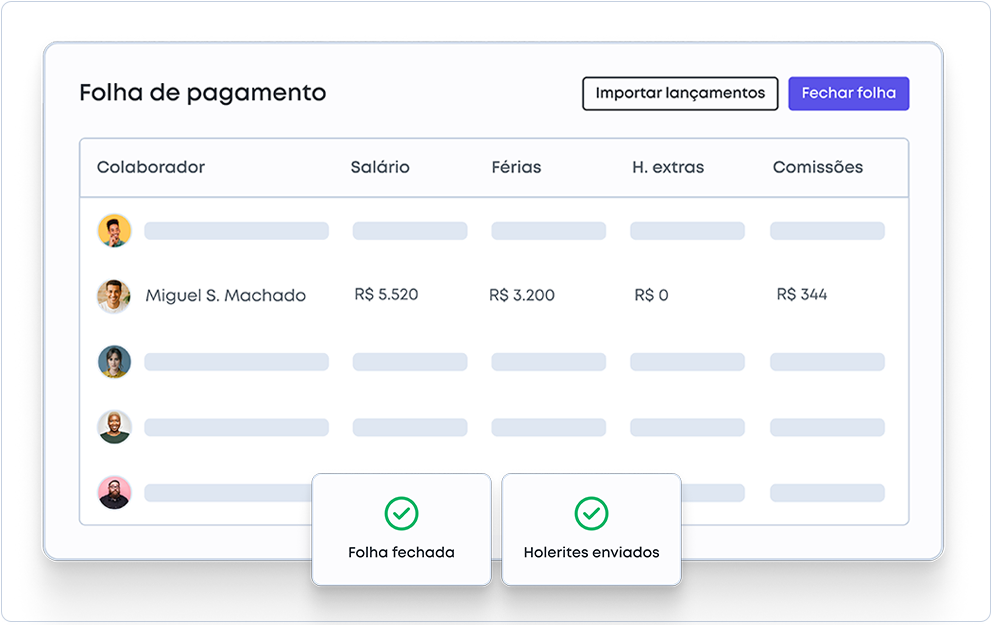
Task: Click the R$ 3.200 vacation value
Action: pyautogui.click(x=522, y=296)
